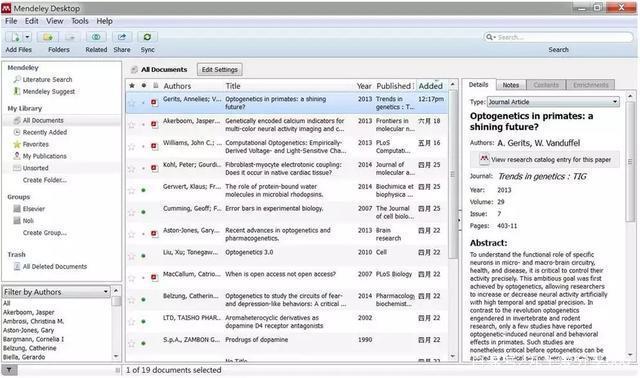This screenshot has width=640, height=378.
Task: Click the Related documents toolbar icon
Action: [x=96, y=37]
